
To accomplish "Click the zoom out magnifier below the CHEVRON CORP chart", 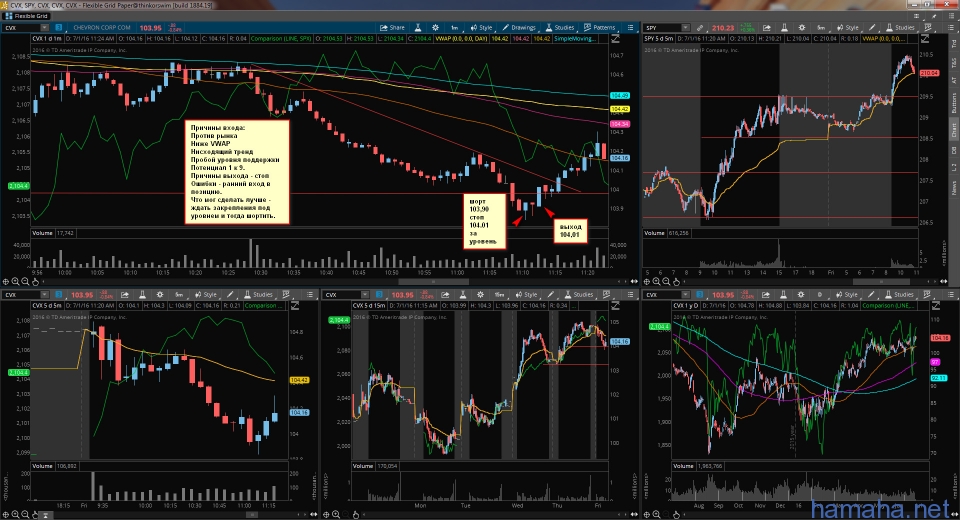I will point(25,282).
